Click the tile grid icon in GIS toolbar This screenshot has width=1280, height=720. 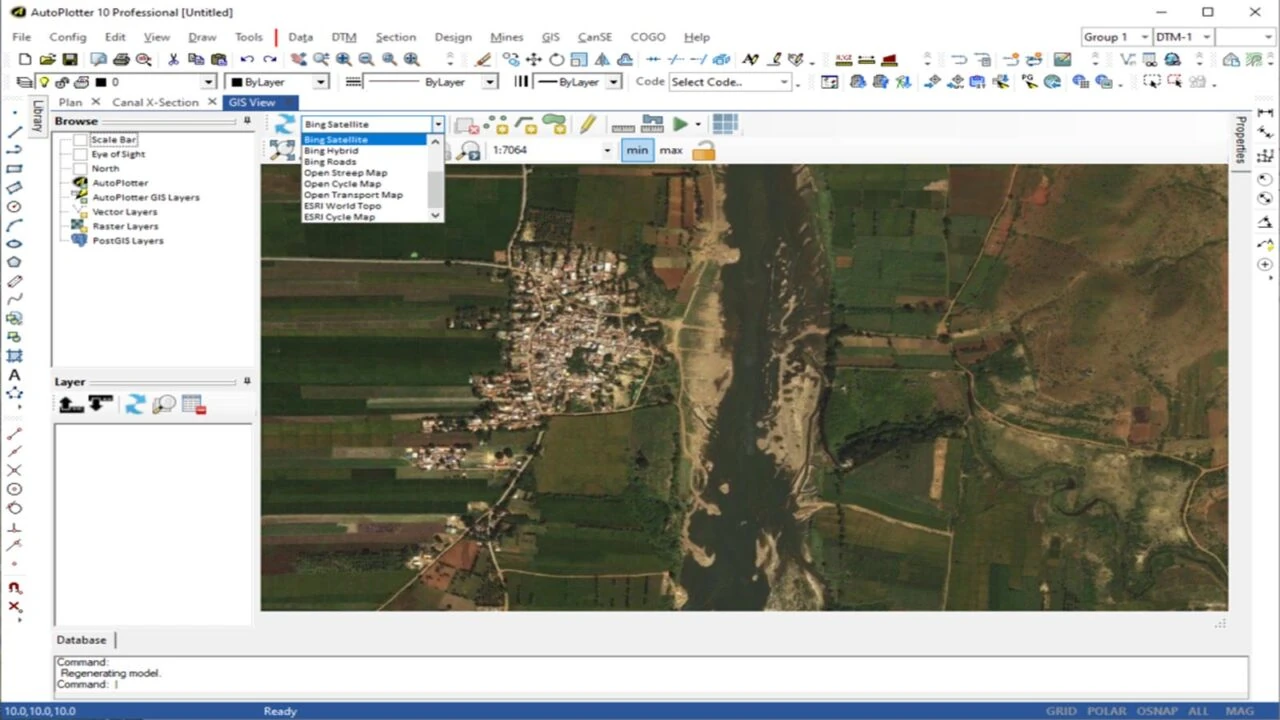pyautogui.click(x=725, y=124)
